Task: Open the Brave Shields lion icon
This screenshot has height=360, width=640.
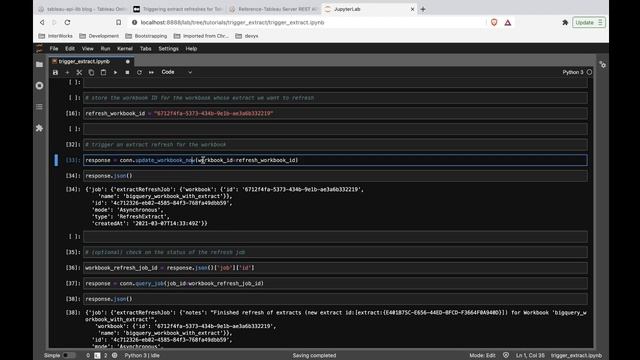Action: click(x=494, y=22)
